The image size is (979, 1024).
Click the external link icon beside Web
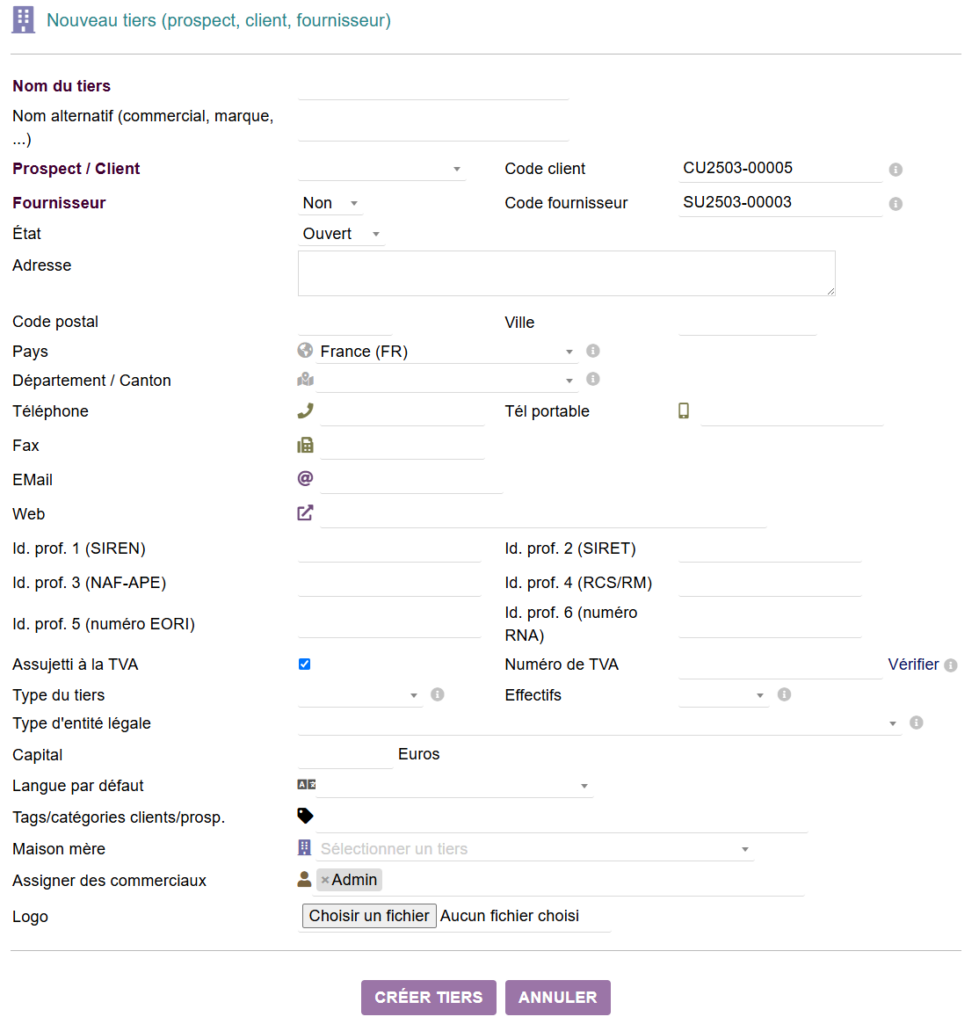tap(305, 513)
